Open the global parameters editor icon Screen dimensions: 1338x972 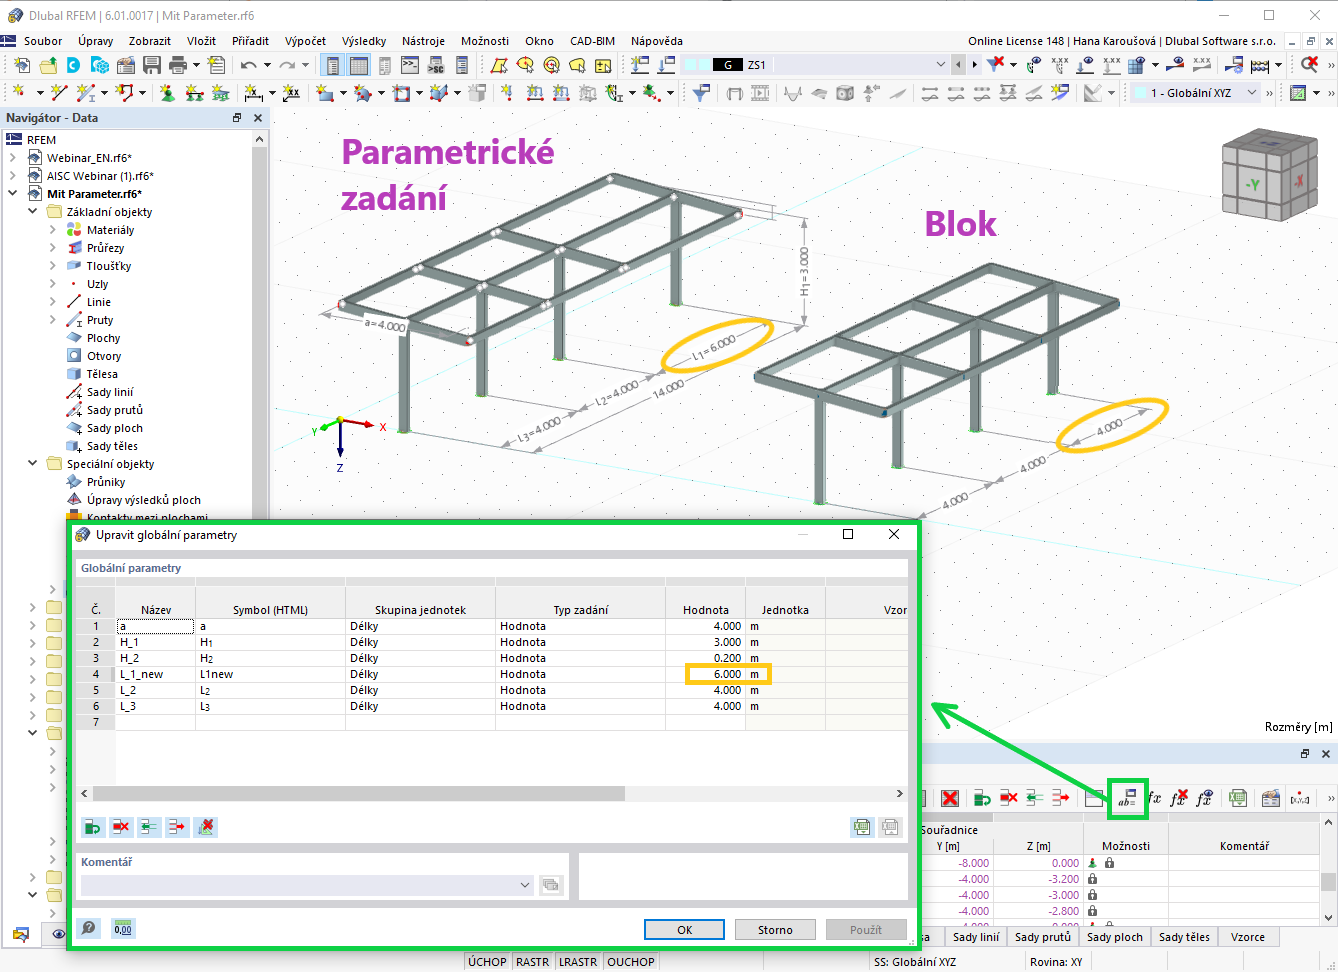pyautogui.click(x=1127, y=798)
